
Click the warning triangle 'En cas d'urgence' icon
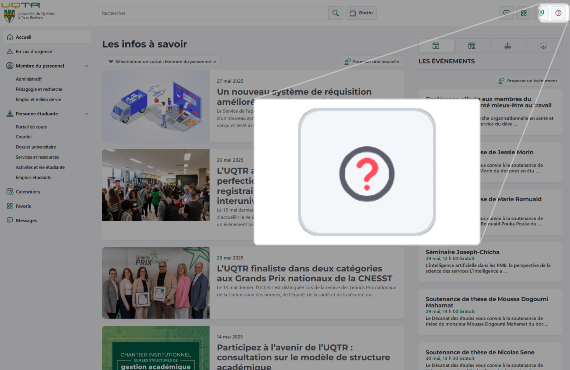click(x=10, y=52)
